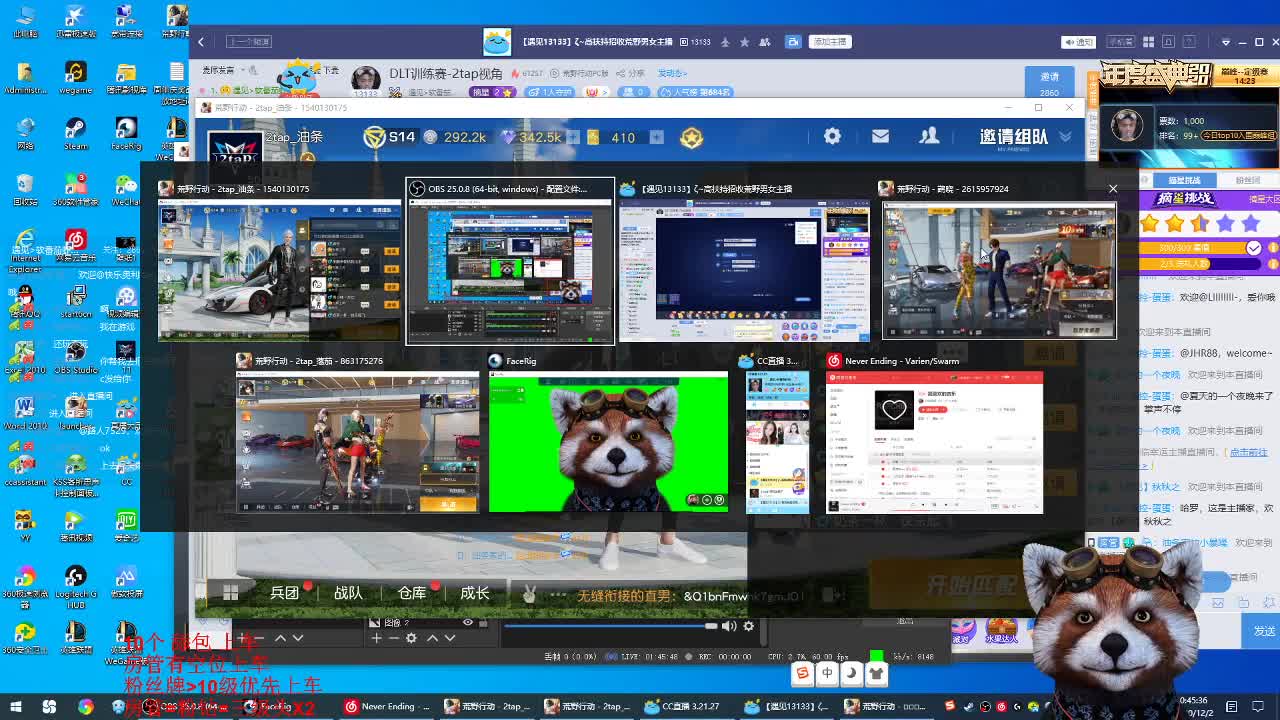Image resolution: width=1280 pixels, height=720 pixels.
Task: Select the FaceRig window thumbnail in switcher
Action: (x=608, y=441)
